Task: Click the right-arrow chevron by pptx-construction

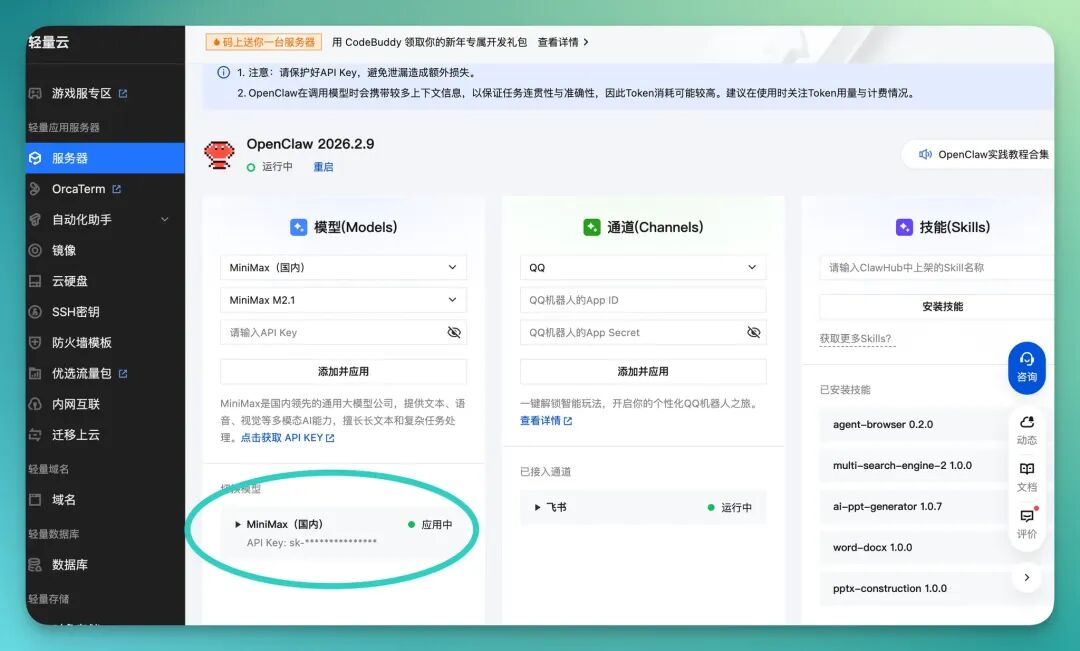Action: (x=1026, y=577)
